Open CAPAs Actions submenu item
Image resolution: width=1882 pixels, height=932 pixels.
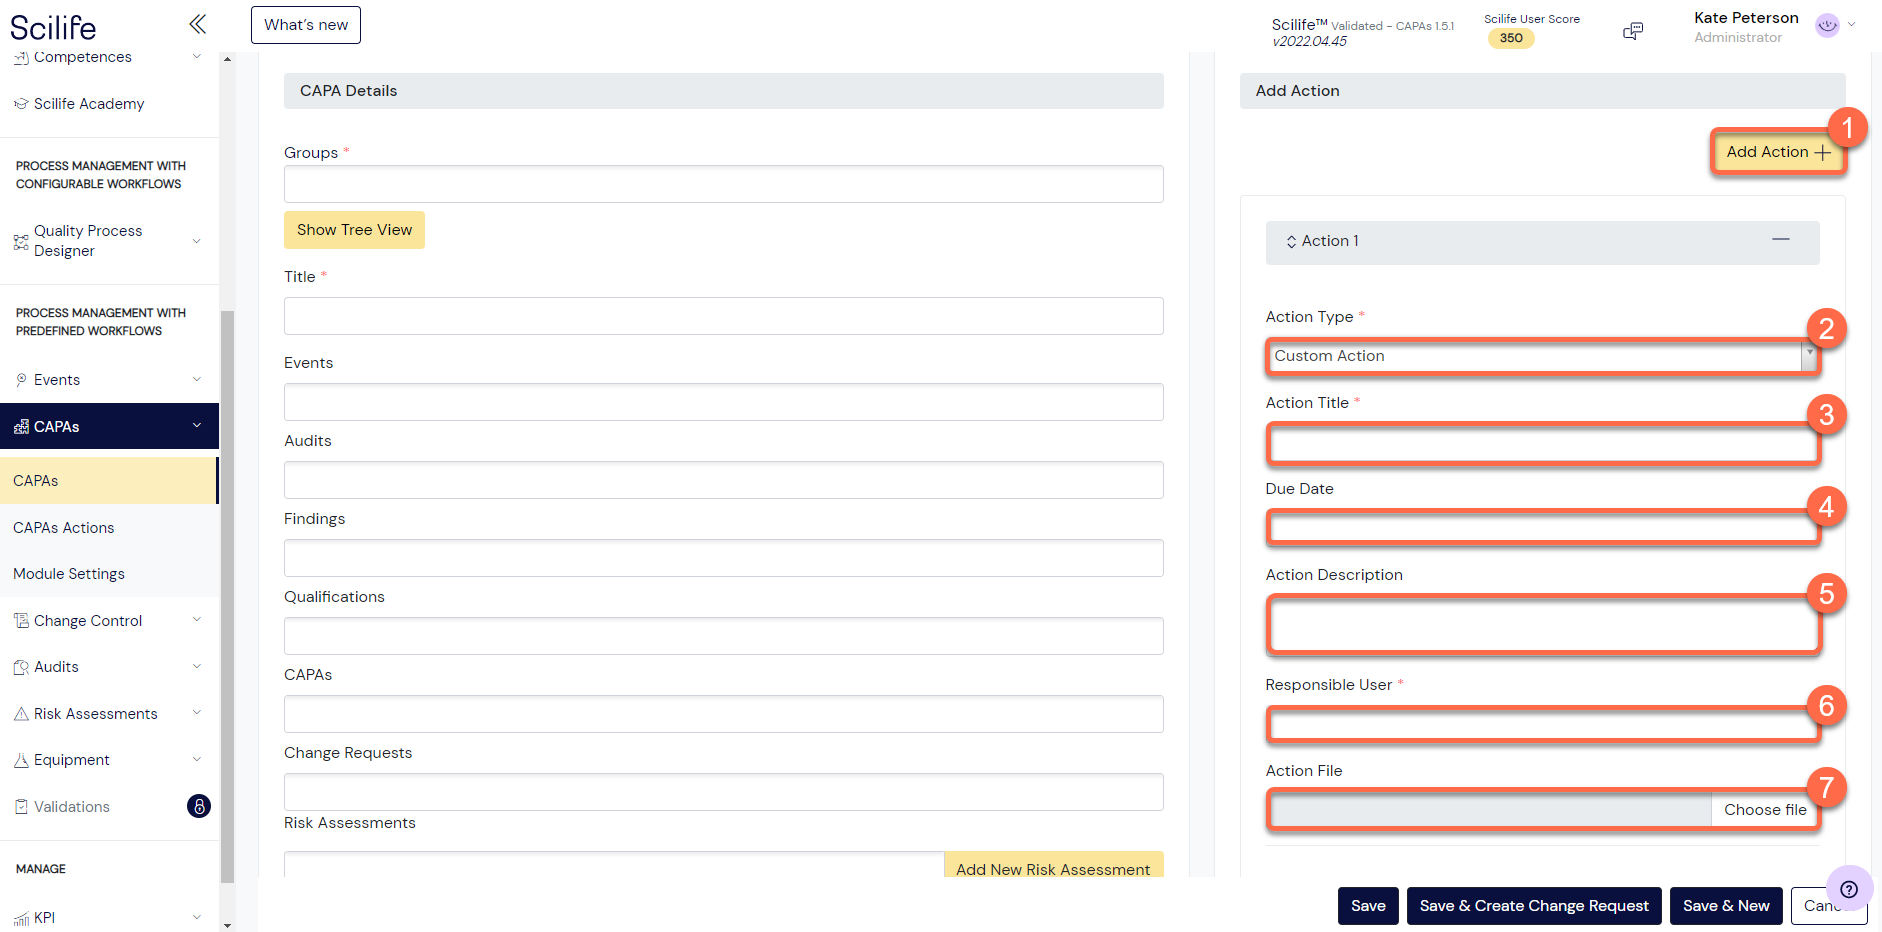(109, 528)
